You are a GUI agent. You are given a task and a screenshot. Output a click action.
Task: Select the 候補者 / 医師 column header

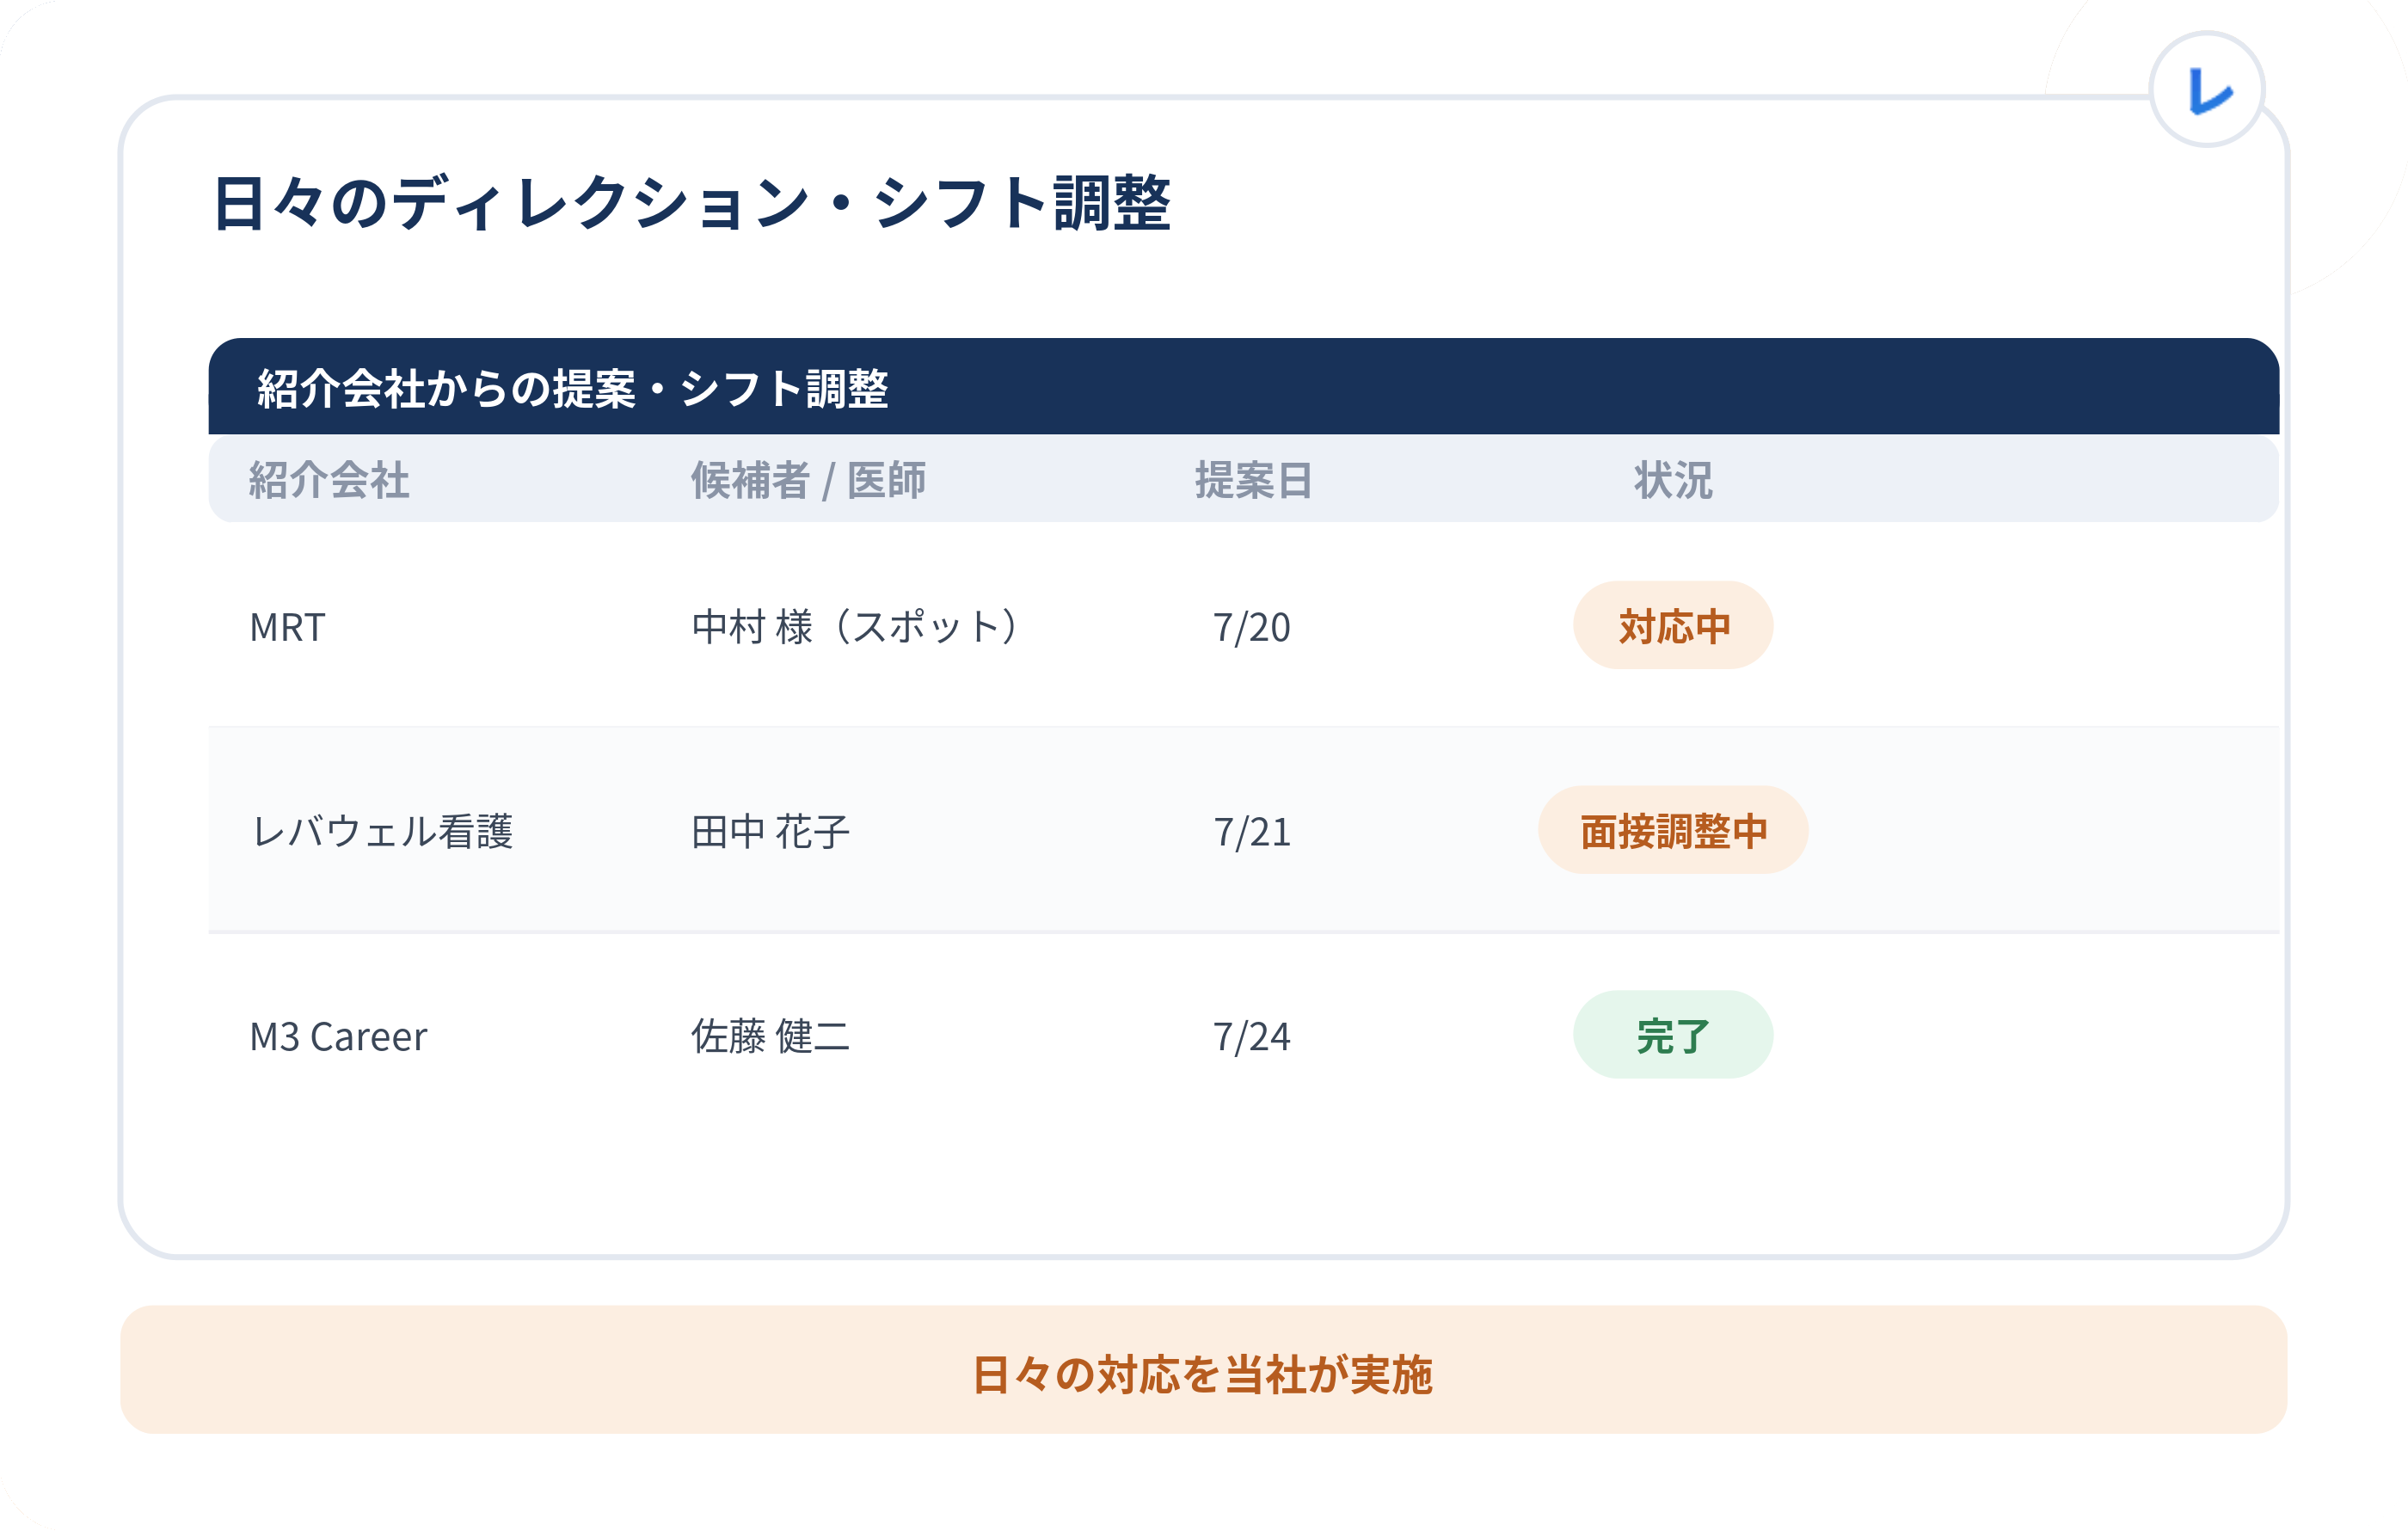pos(808,480)
